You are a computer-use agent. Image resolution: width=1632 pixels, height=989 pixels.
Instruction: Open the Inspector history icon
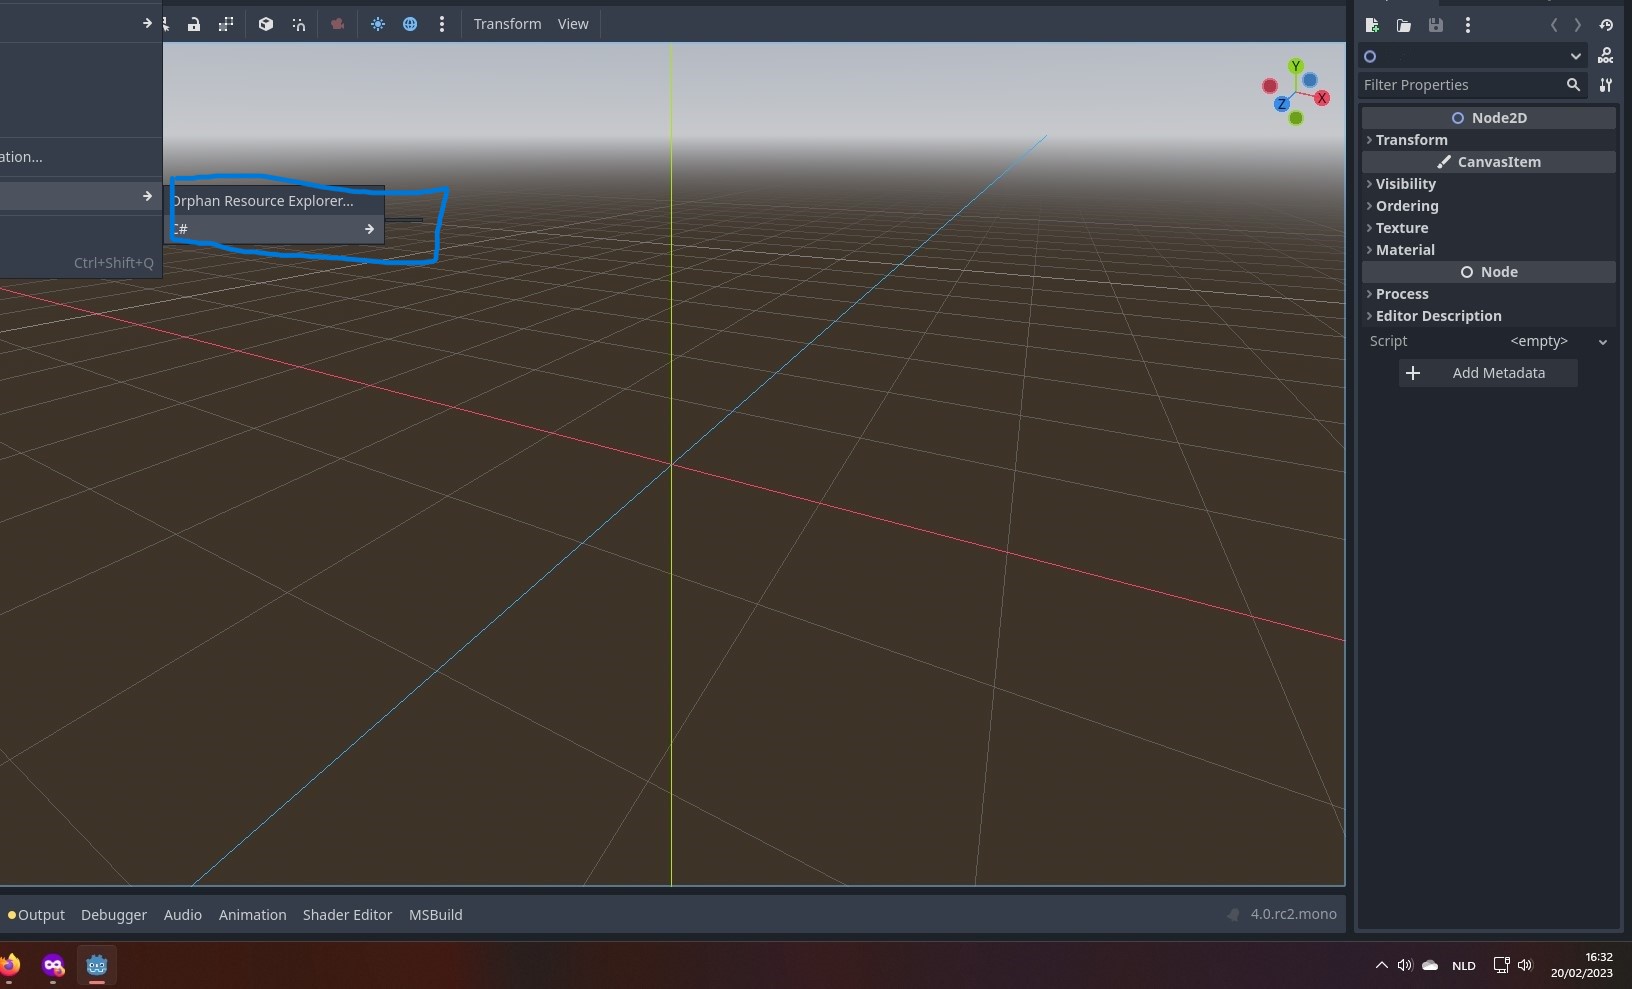click(x=1606, y=25)
